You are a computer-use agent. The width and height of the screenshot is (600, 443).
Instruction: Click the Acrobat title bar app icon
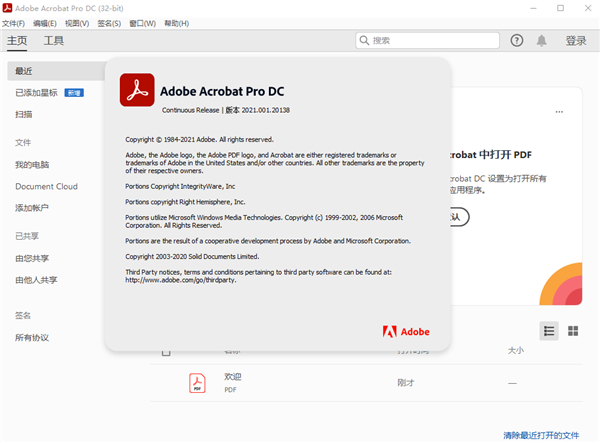click(x=7, y=8)
